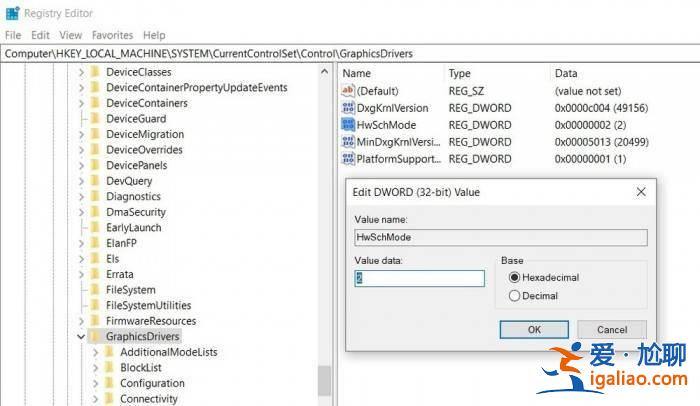Viewport: 700px width, 406px height.
Task: Click the FileSystemUtilities folder icon
Action: point(95,306)
